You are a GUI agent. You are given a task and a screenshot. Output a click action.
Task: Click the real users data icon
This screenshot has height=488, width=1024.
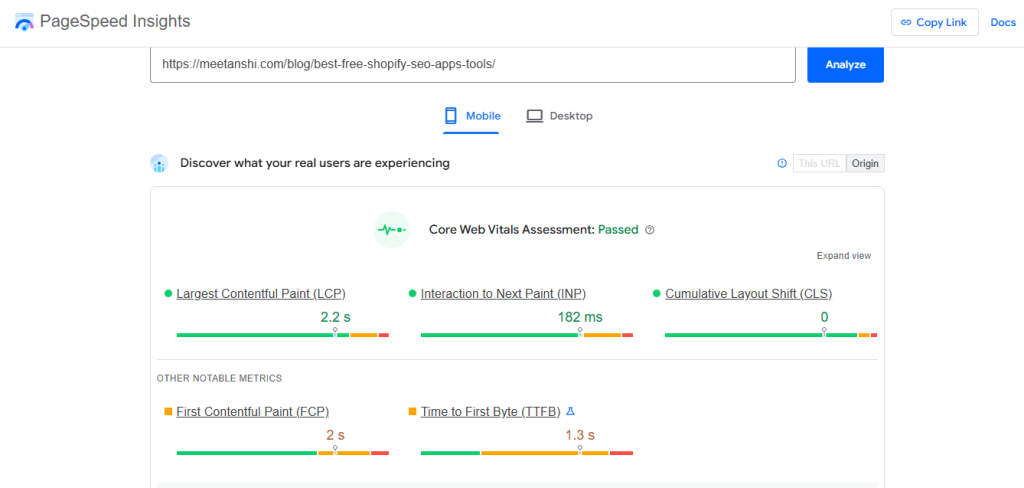coord(159,163)
